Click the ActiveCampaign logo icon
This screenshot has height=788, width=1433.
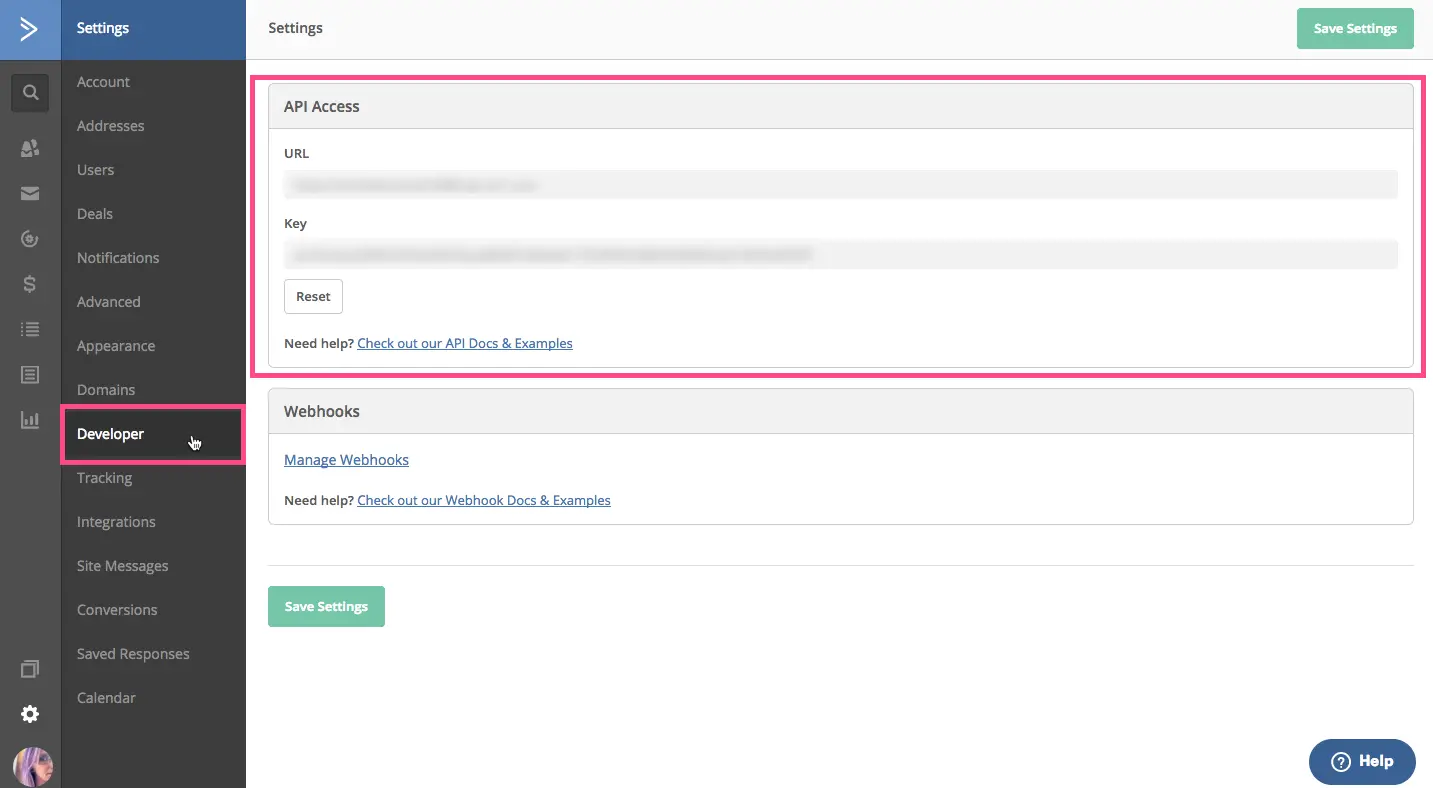(x=29, y=29)
